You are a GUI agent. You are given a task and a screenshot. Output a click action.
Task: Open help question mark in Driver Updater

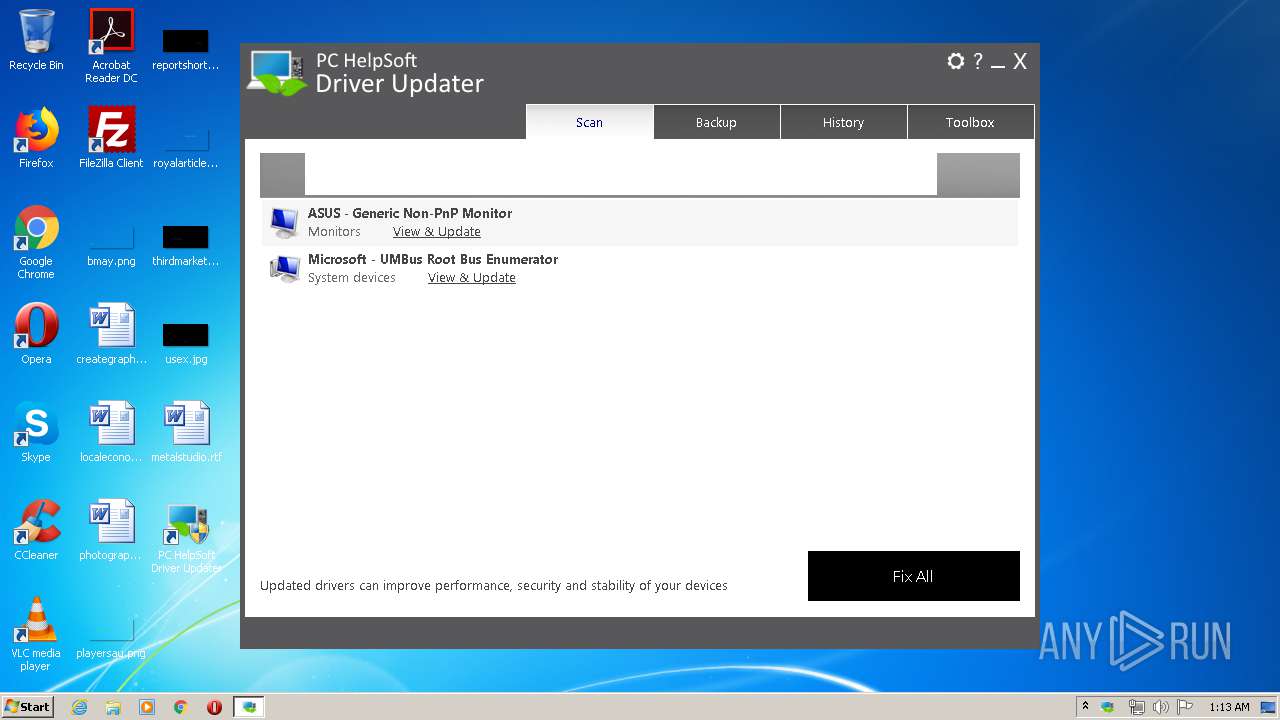point(978,61)
